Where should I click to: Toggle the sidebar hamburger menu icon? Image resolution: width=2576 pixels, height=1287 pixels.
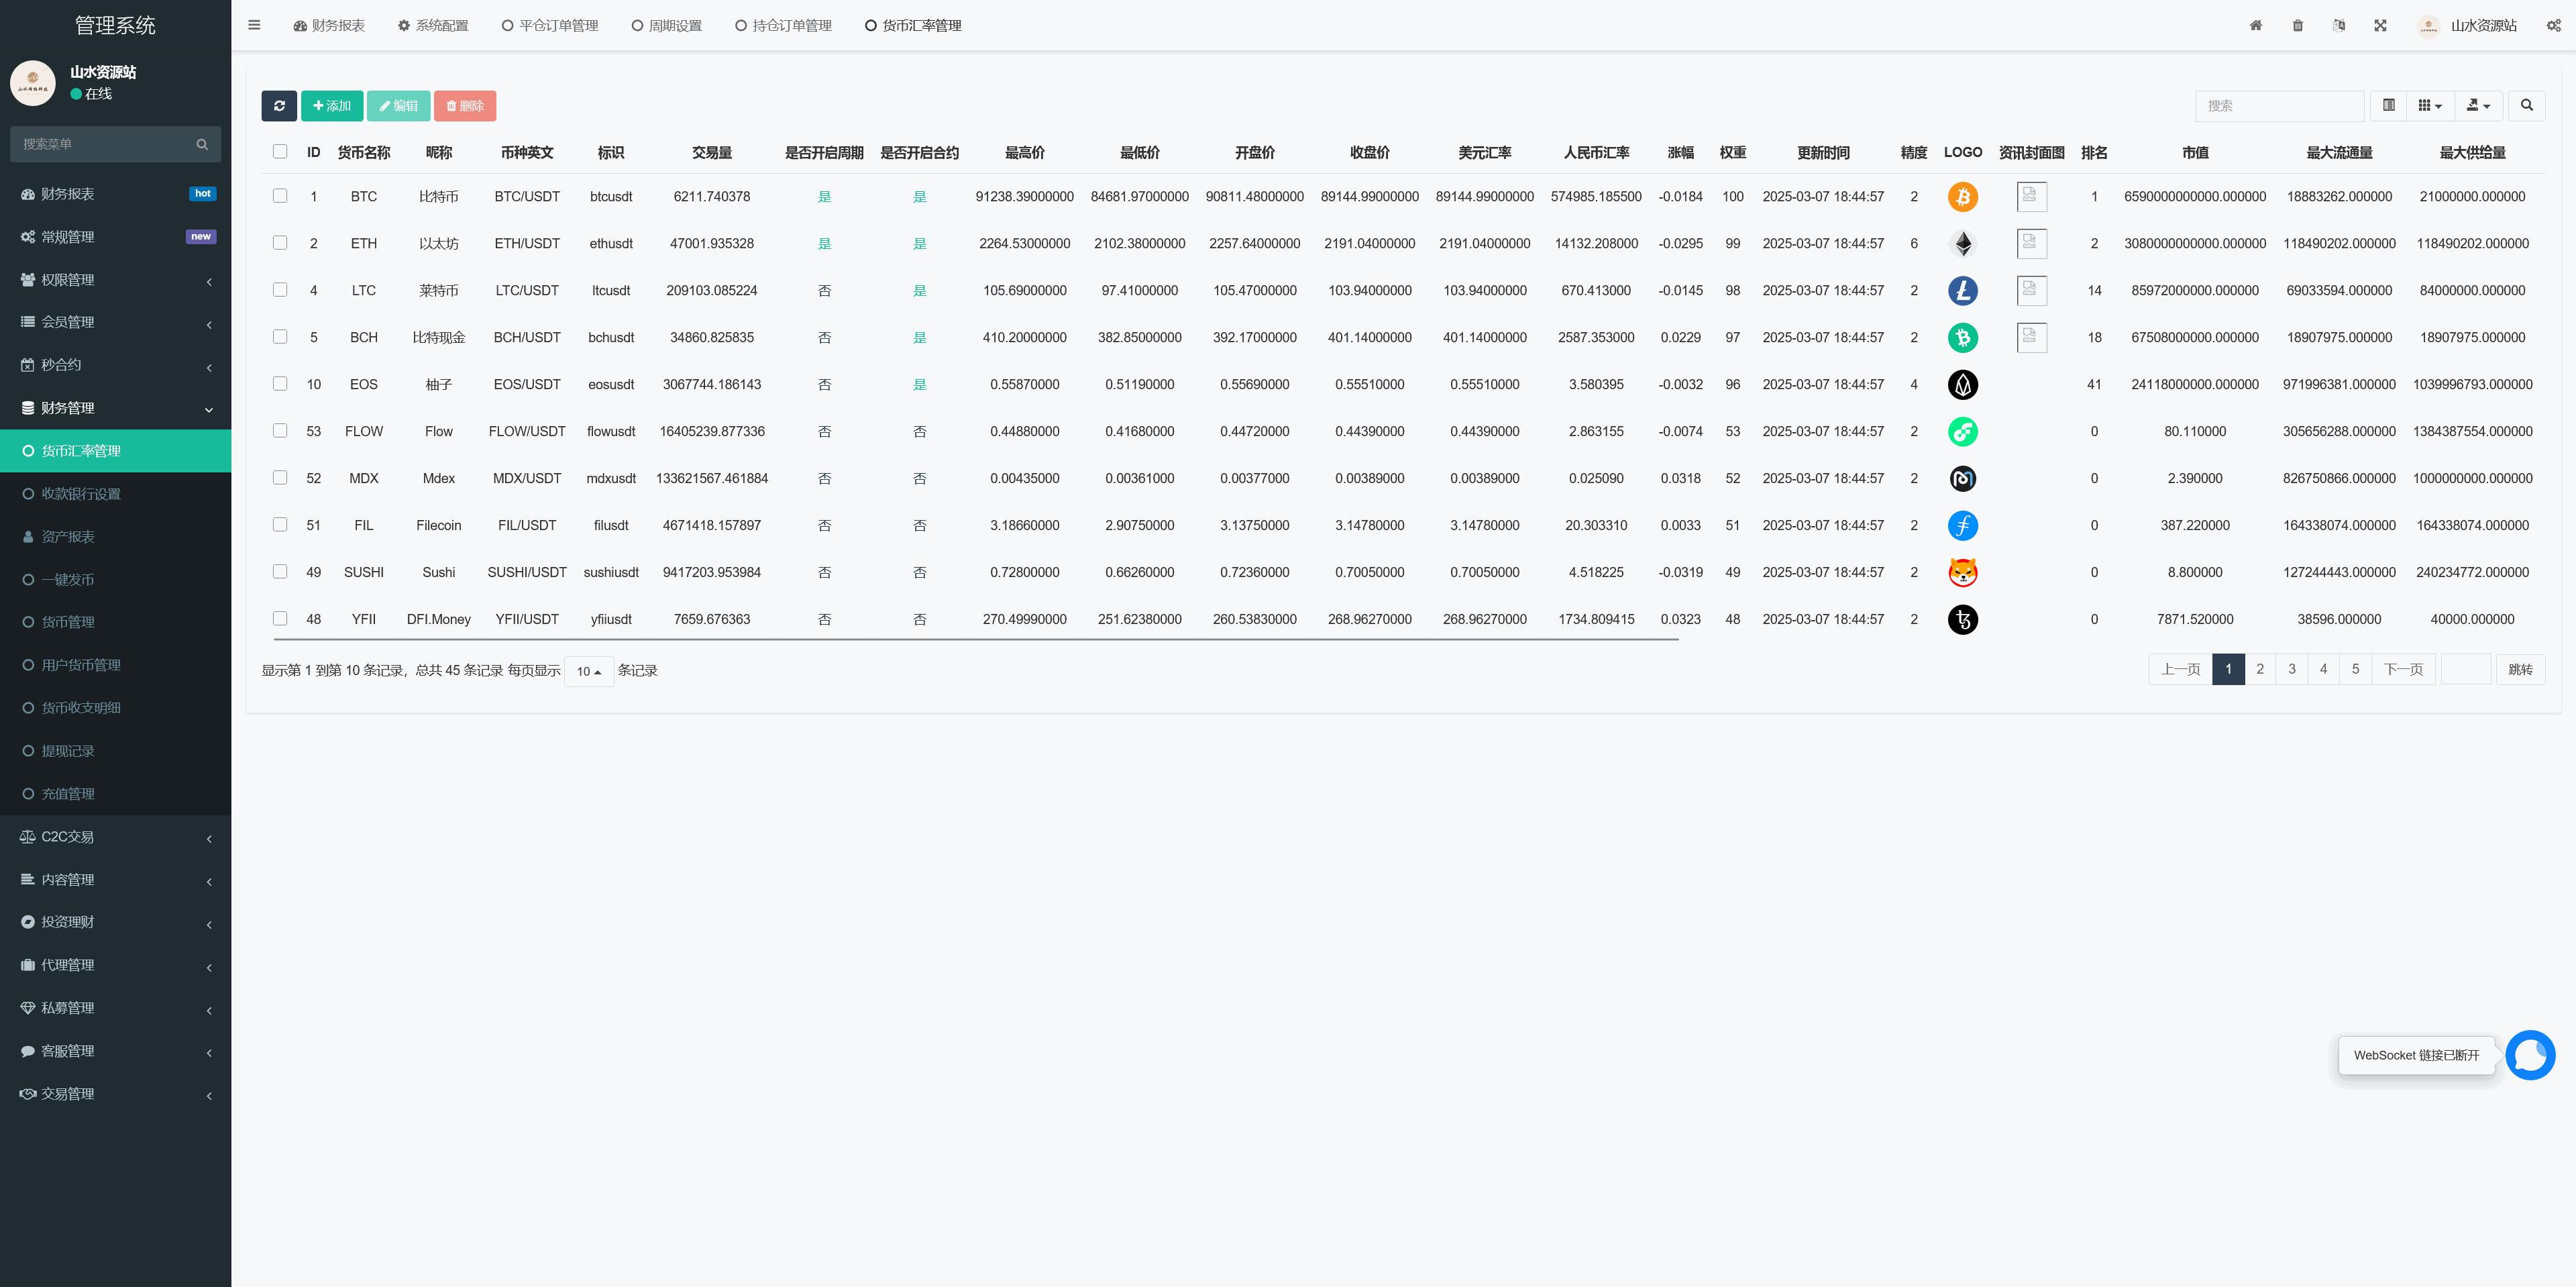[x=254, y=26]
